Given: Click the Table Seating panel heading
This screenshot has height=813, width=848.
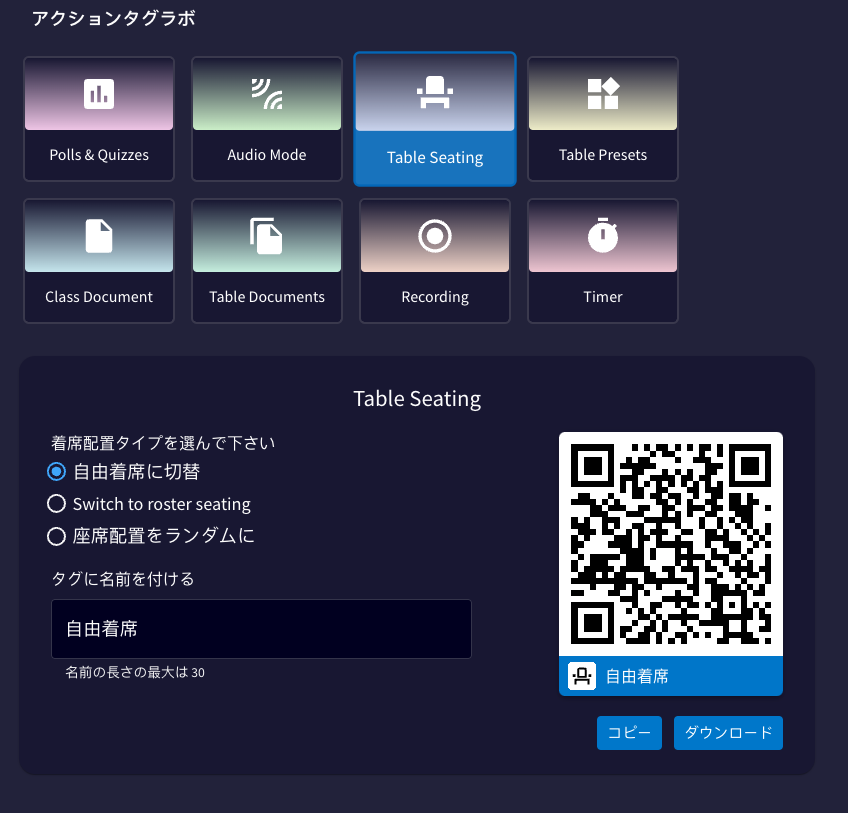Looking at the screenshot, I should pos(417,399).
